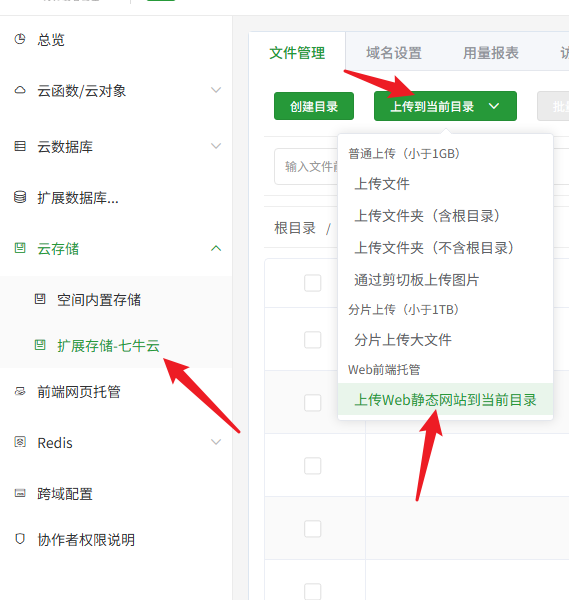Click the Redis icon in sidebar

point(20,442)
